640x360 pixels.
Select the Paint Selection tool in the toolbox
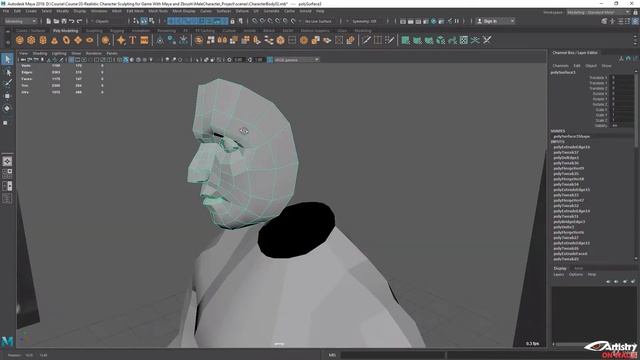click(x=7, y=83)
